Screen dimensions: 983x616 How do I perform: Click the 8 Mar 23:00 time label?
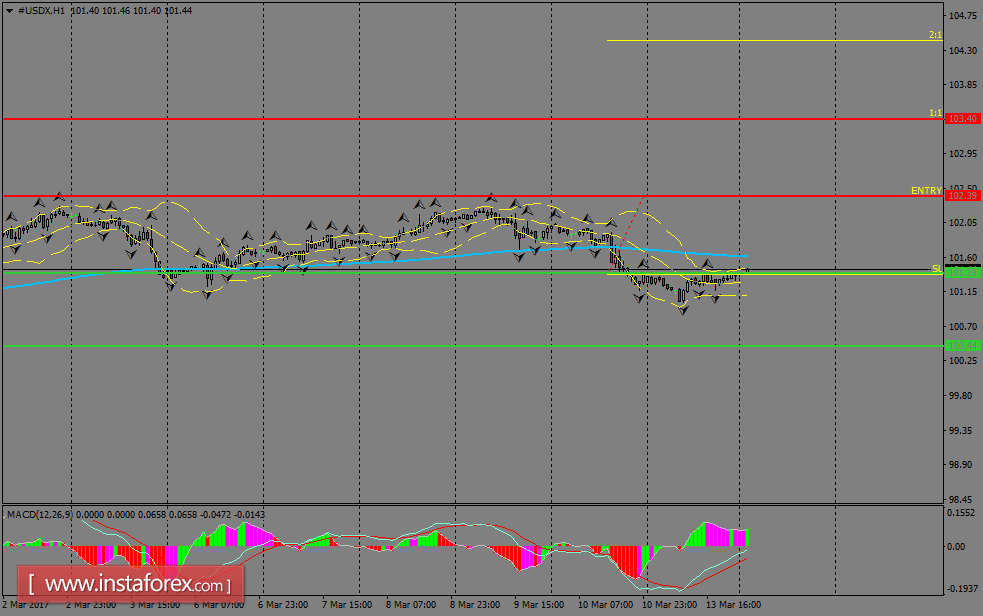(x=474, y=605)
